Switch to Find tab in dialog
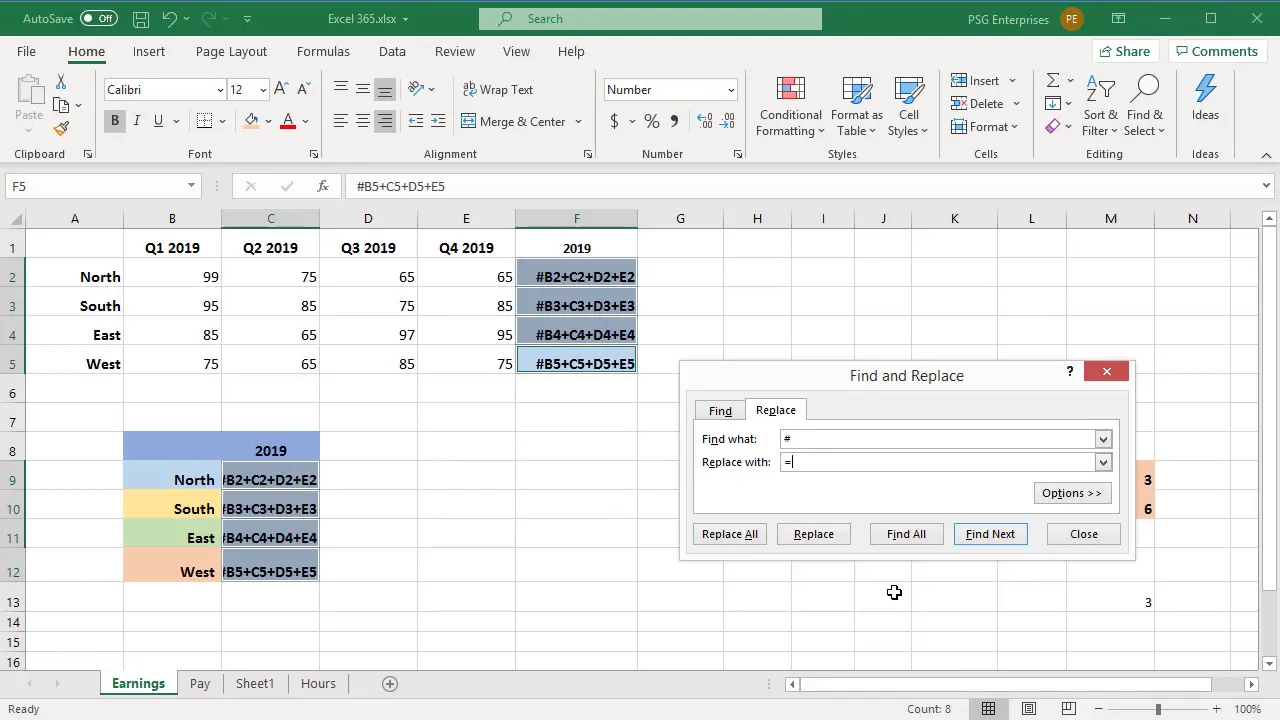 click(x=720, y=411)
